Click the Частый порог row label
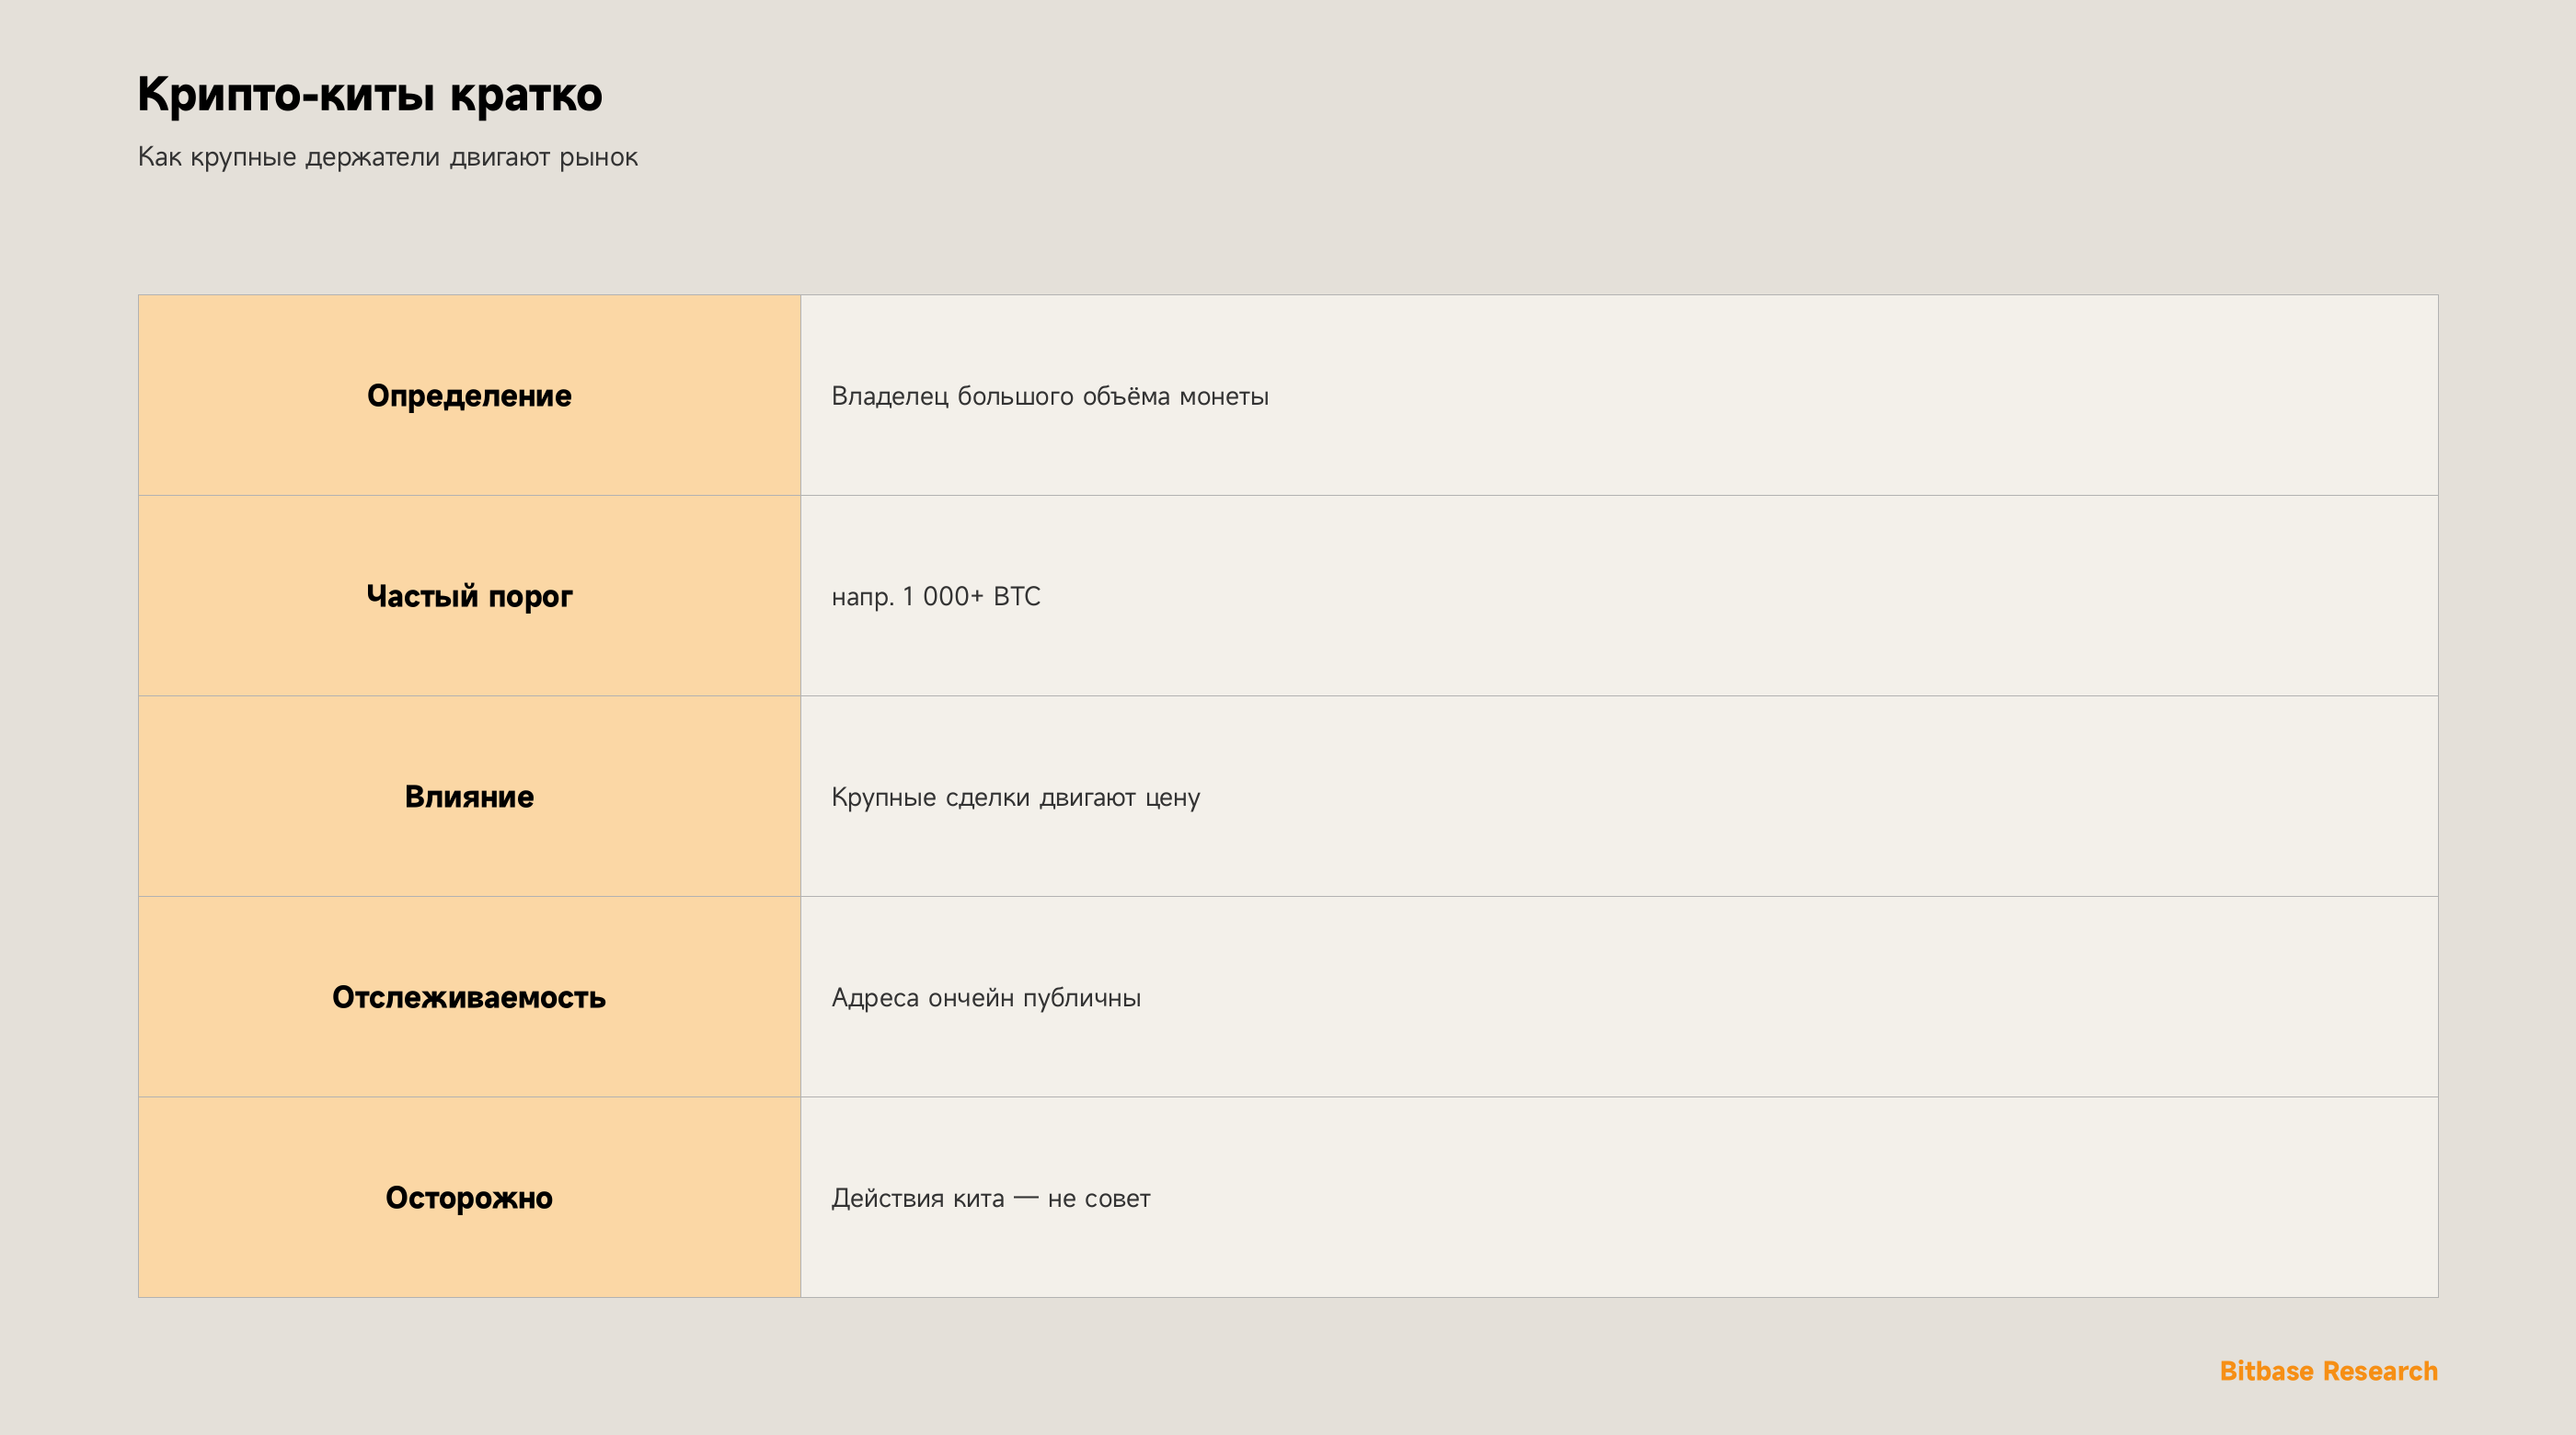The height and width of the screenshot is (1435, 2576). coord(469,596)
